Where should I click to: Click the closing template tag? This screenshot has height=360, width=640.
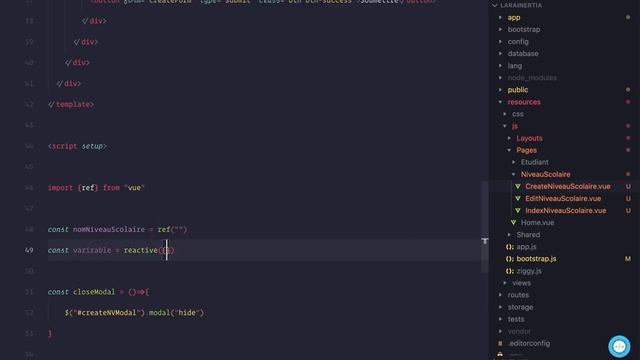pyautogui.click(x=71, y=104)
